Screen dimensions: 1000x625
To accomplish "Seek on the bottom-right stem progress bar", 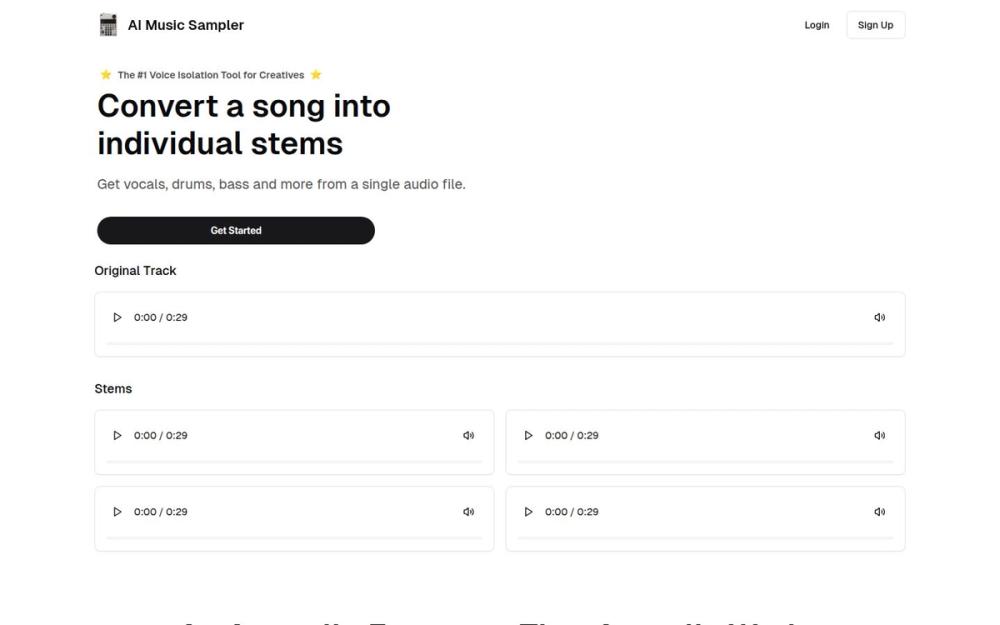I will click(705, 538).
